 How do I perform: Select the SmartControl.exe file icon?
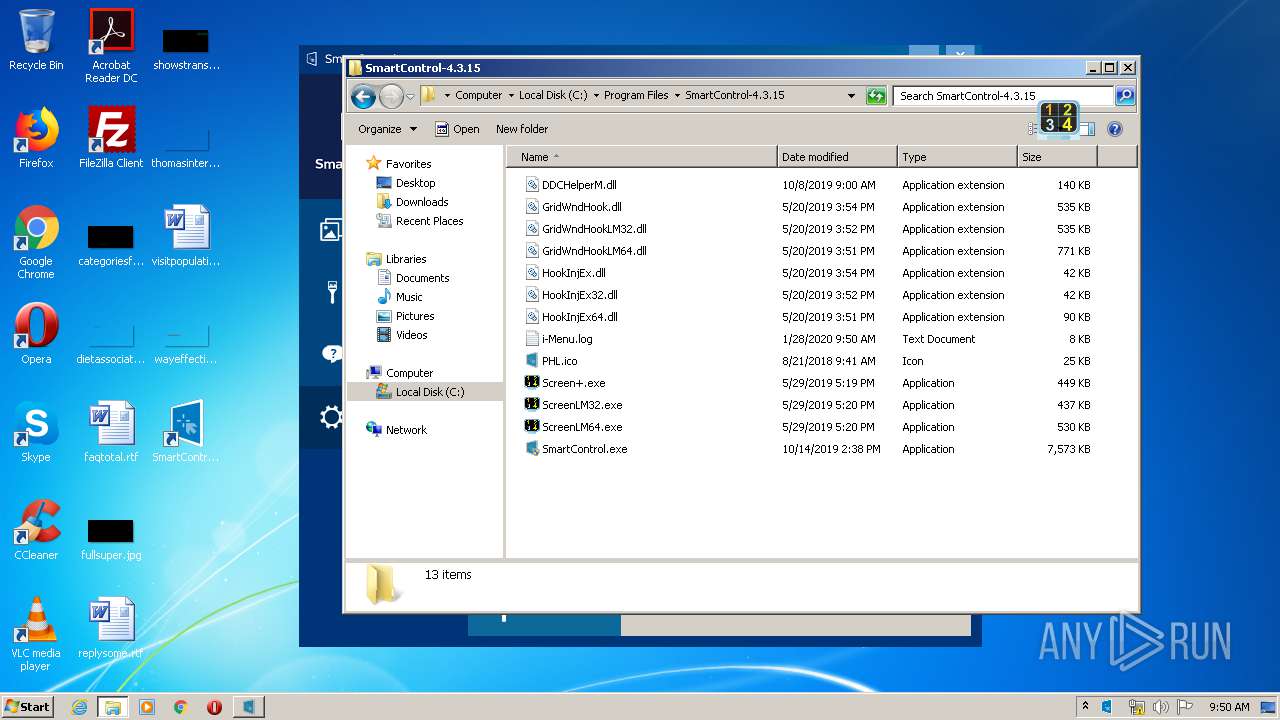(532, 449)
